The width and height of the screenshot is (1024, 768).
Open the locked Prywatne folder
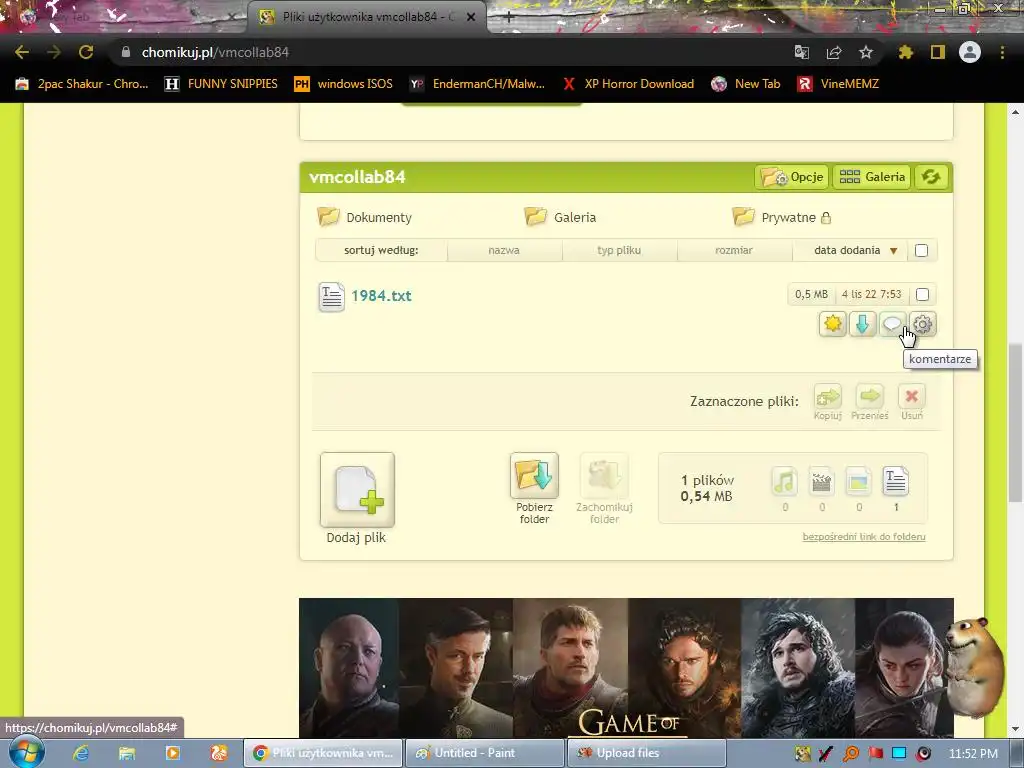click(x=782, y=217)
